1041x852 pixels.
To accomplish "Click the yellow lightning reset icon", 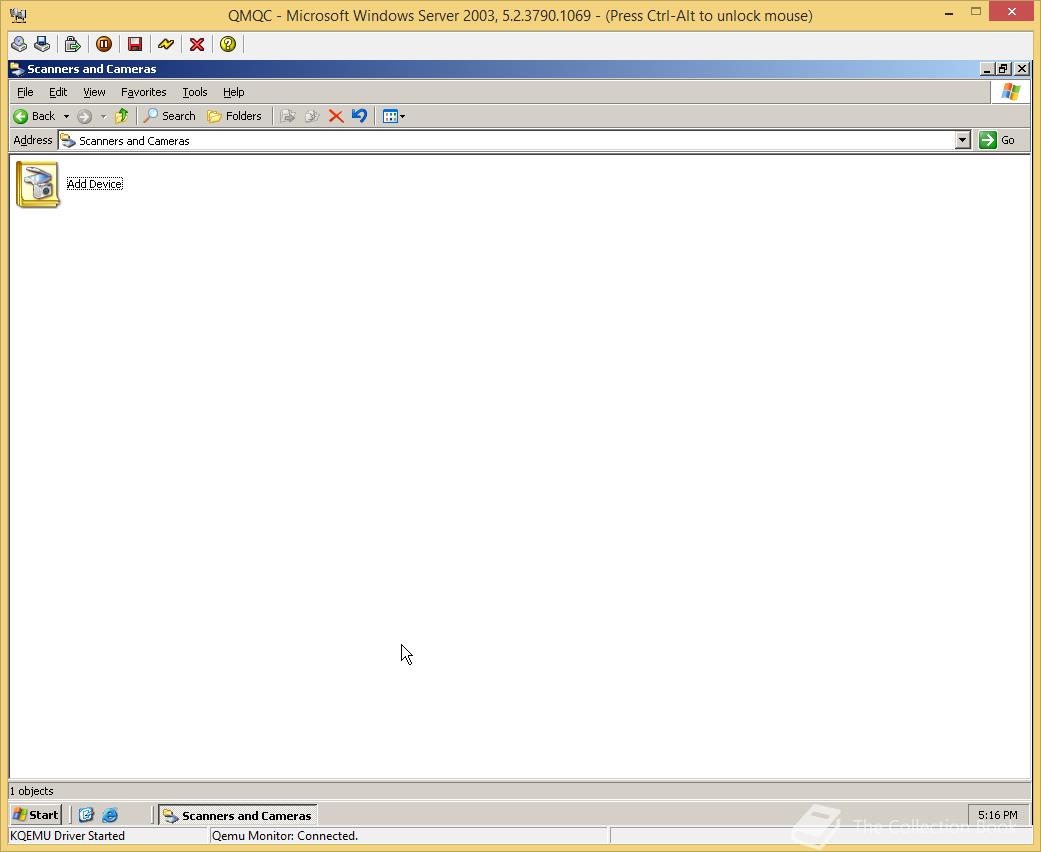I will tap(166, 44).
